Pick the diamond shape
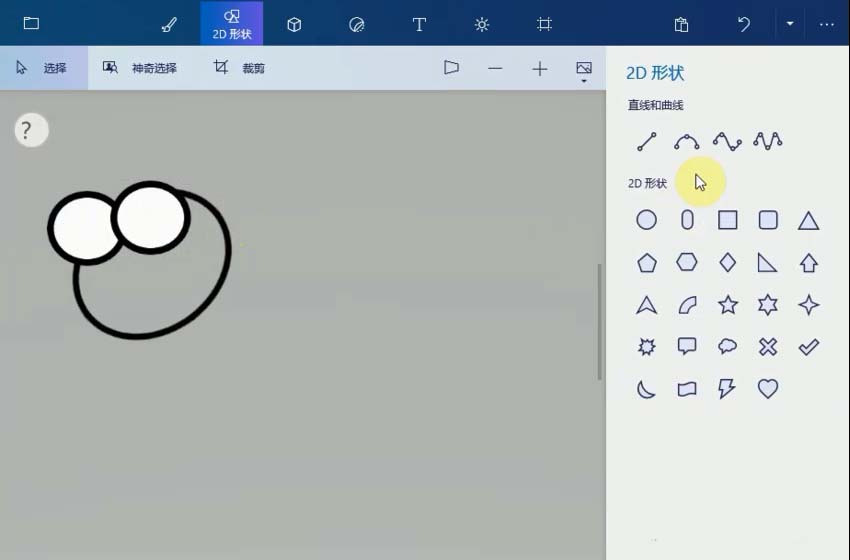The image size is (850, 560). pyautogui.click(x=727, y=262)
